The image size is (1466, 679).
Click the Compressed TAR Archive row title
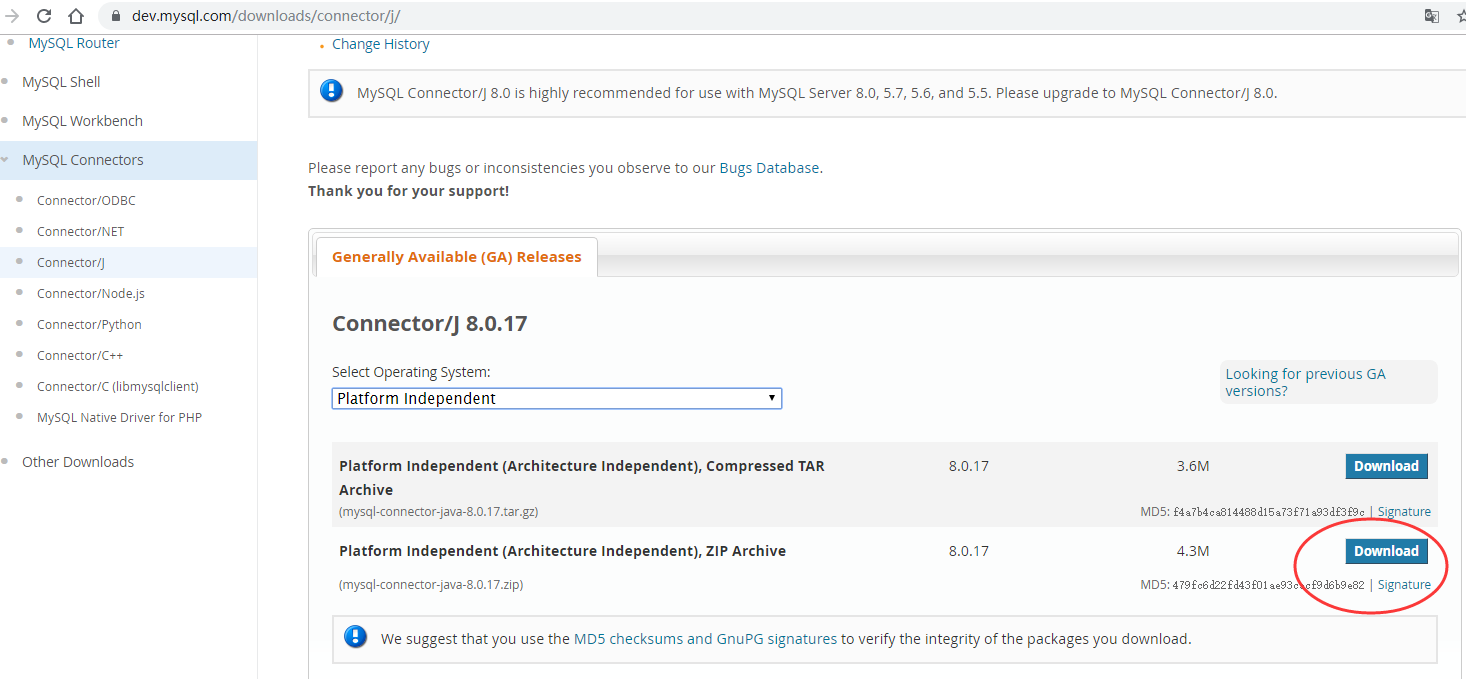[x=582, y=478]
